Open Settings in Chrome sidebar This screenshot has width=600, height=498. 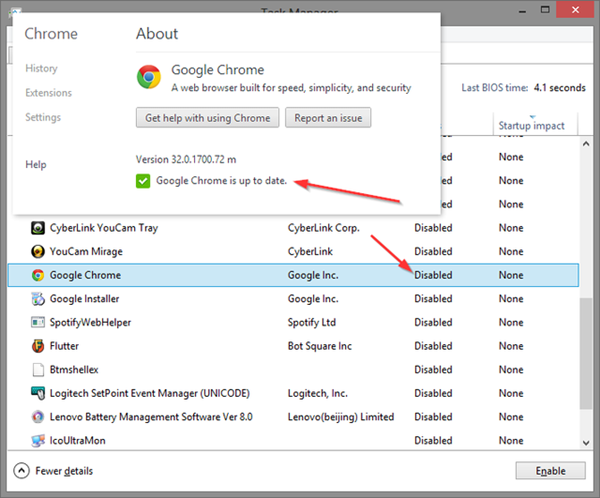[43, 118]
